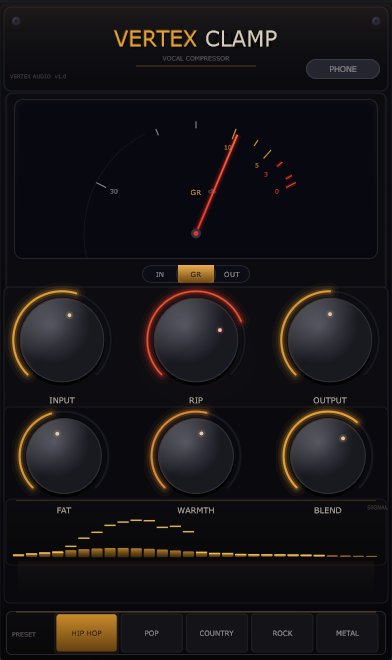Select the GR meter mode

pyautogui.click(x=196, y=274)
